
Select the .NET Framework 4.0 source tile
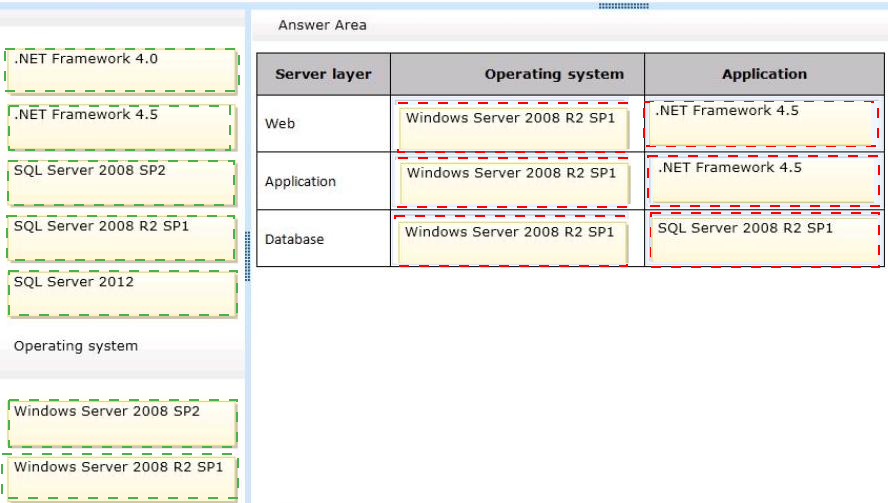pyautogui.click(x=122, y=71)
